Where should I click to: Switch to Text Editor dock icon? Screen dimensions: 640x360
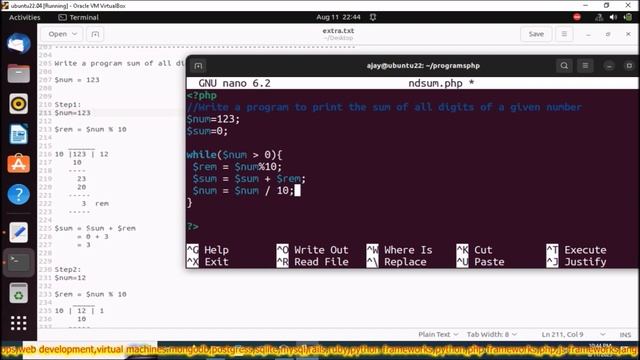click(18, 232)
